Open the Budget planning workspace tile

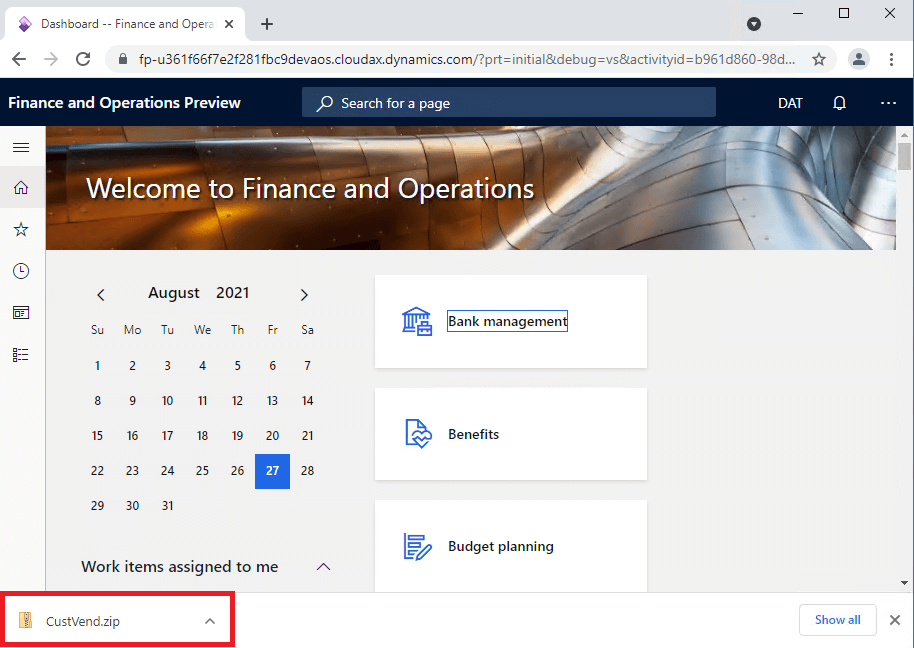[x=511, y=546]
